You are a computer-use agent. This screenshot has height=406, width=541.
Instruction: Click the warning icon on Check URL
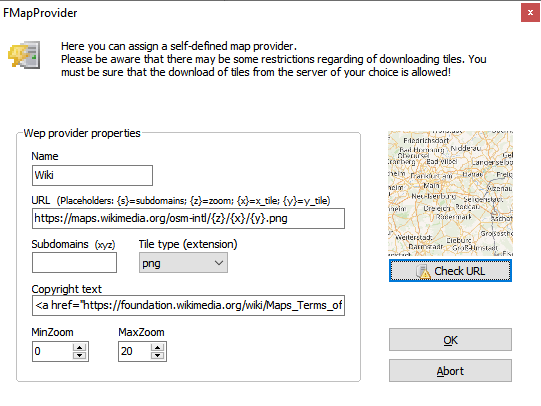(423, 271)
